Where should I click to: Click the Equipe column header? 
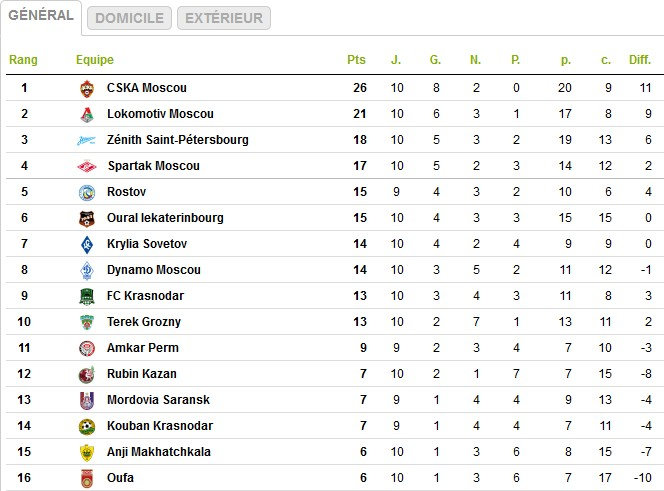95,60
